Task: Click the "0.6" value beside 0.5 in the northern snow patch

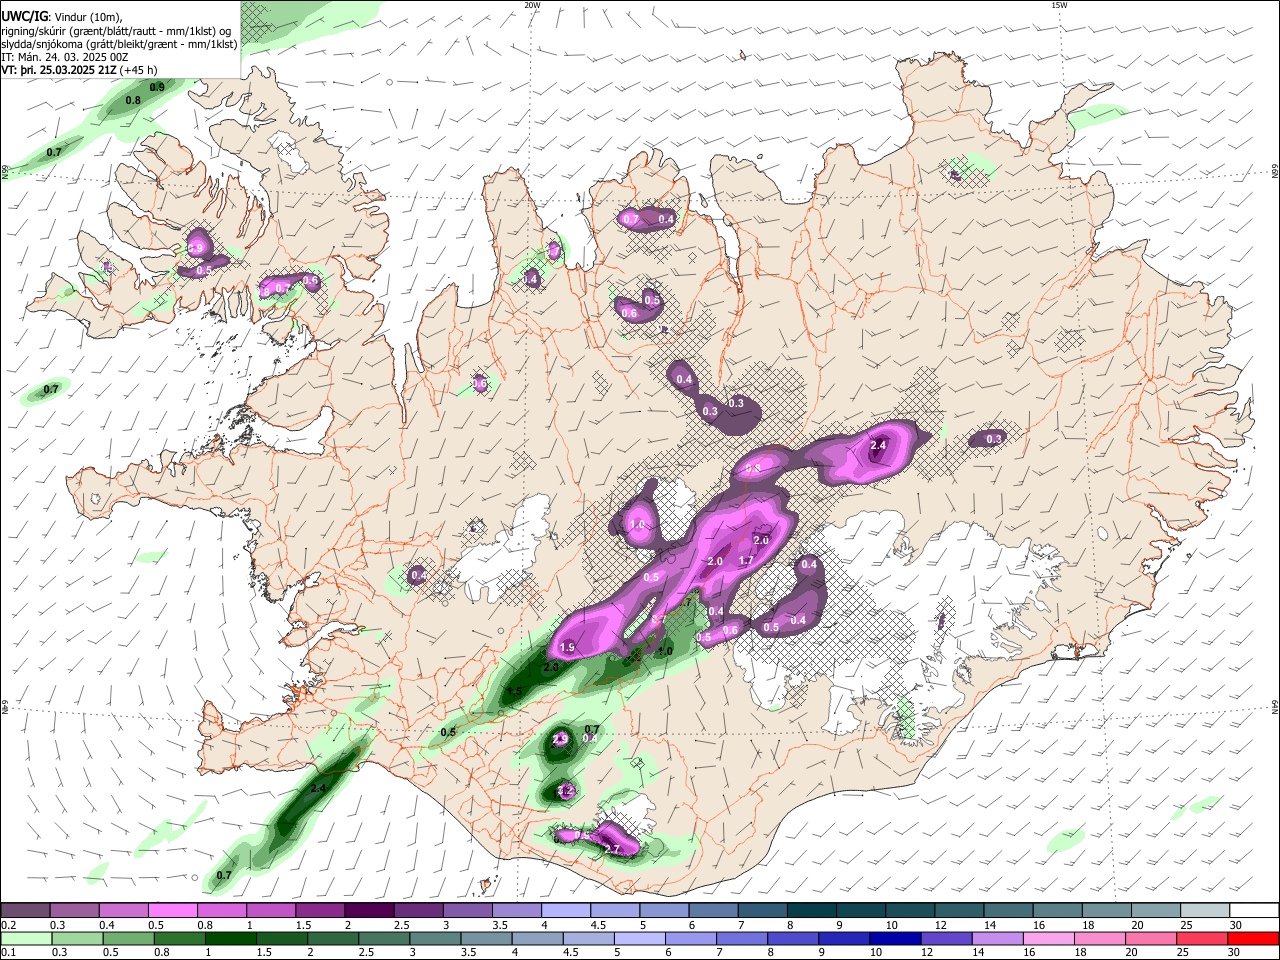Action: pyautogui.click(x=629, y=313)
